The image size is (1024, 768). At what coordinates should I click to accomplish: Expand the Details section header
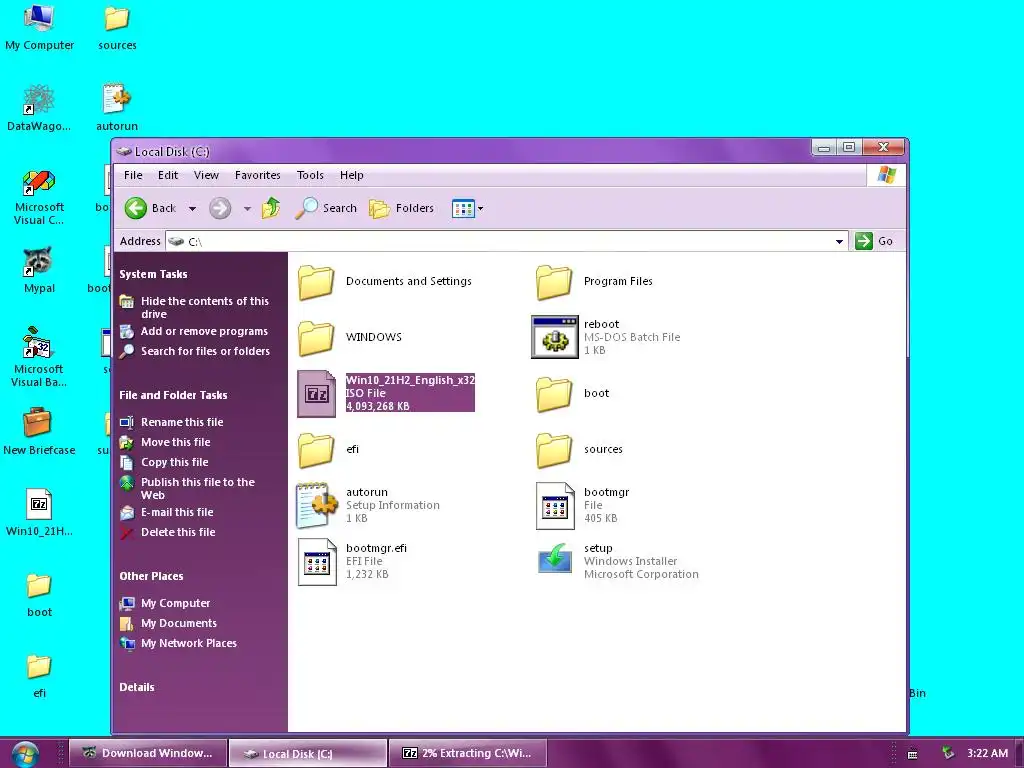[136, 687]
